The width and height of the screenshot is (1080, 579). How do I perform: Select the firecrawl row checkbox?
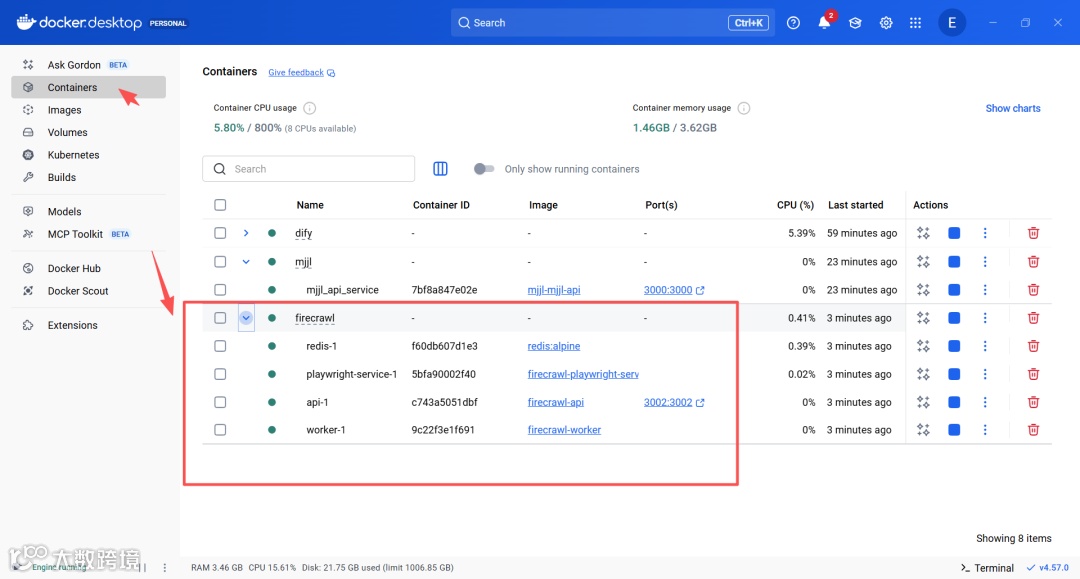[x=220, y=318]
